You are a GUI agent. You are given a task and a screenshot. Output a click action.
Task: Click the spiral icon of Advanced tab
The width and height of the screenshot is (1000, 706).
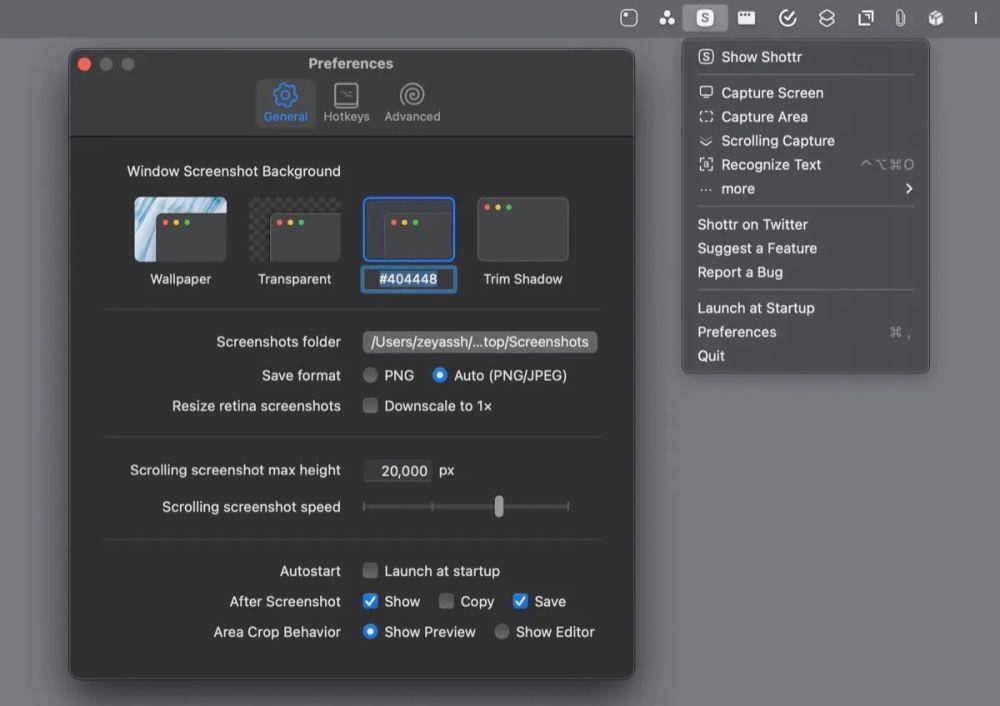412,95
